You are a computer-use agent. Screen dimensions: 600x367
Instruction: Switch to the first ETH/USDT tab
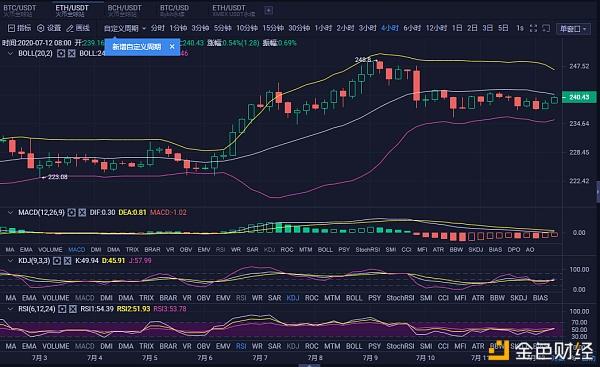(72, 10)
